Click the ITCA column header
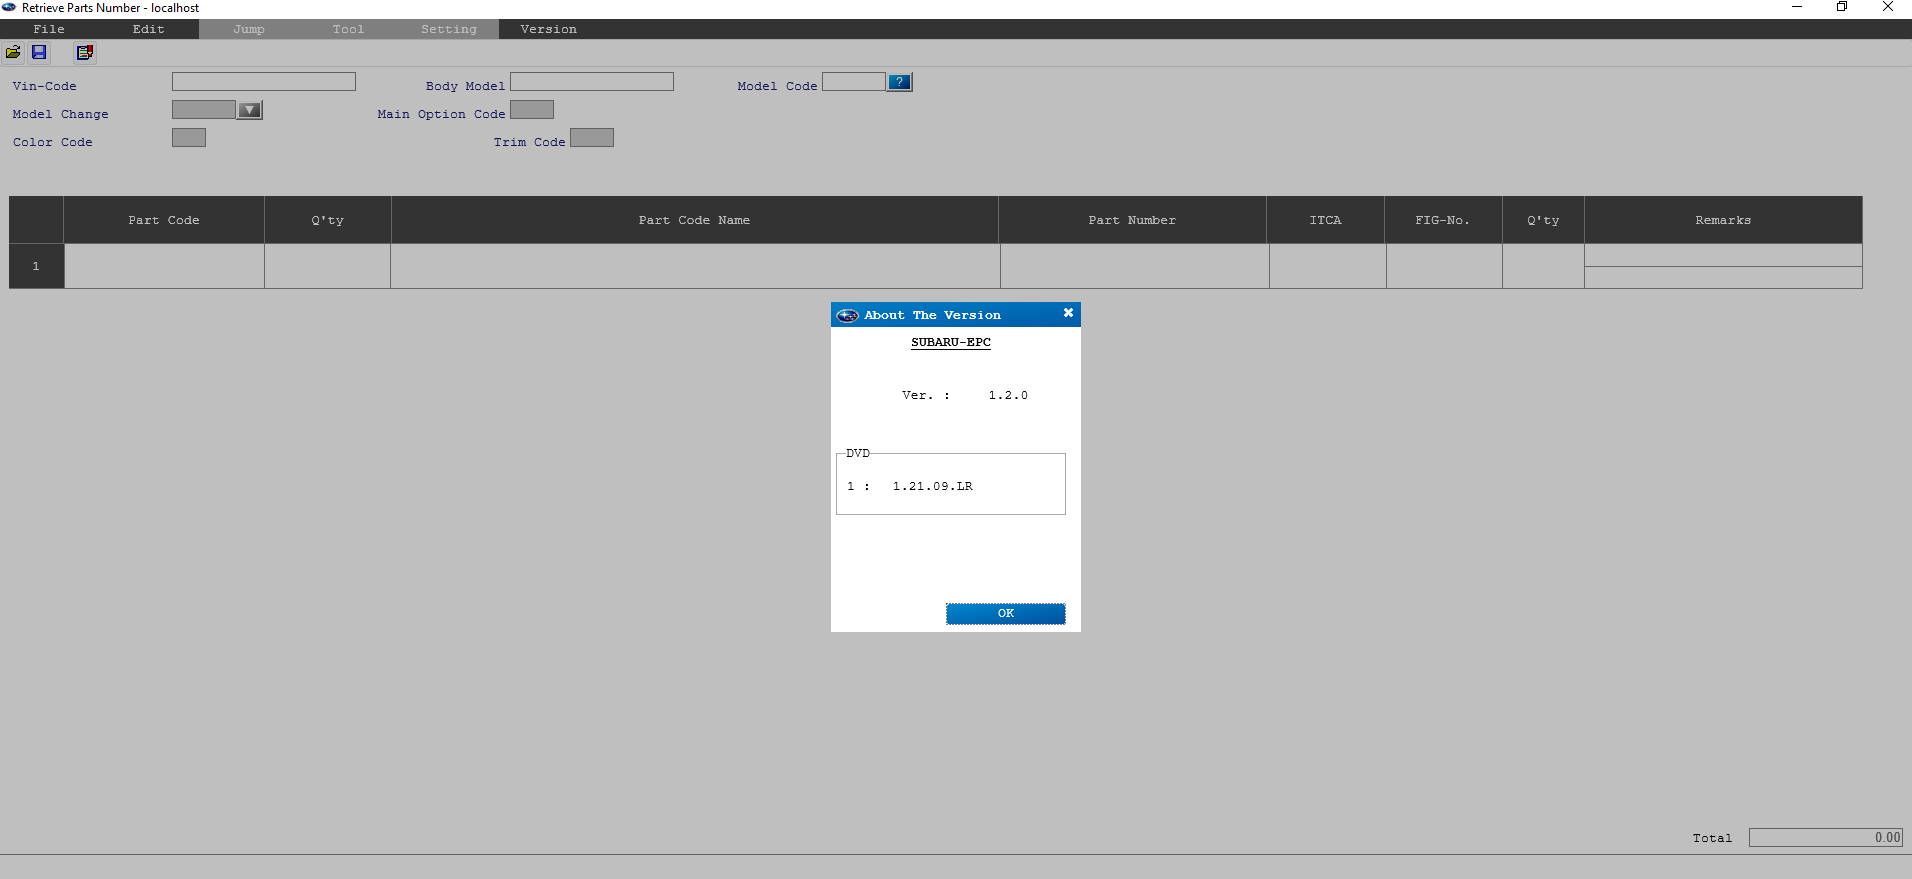This screenshot has height=879, width=1912. click(1326, 220)
